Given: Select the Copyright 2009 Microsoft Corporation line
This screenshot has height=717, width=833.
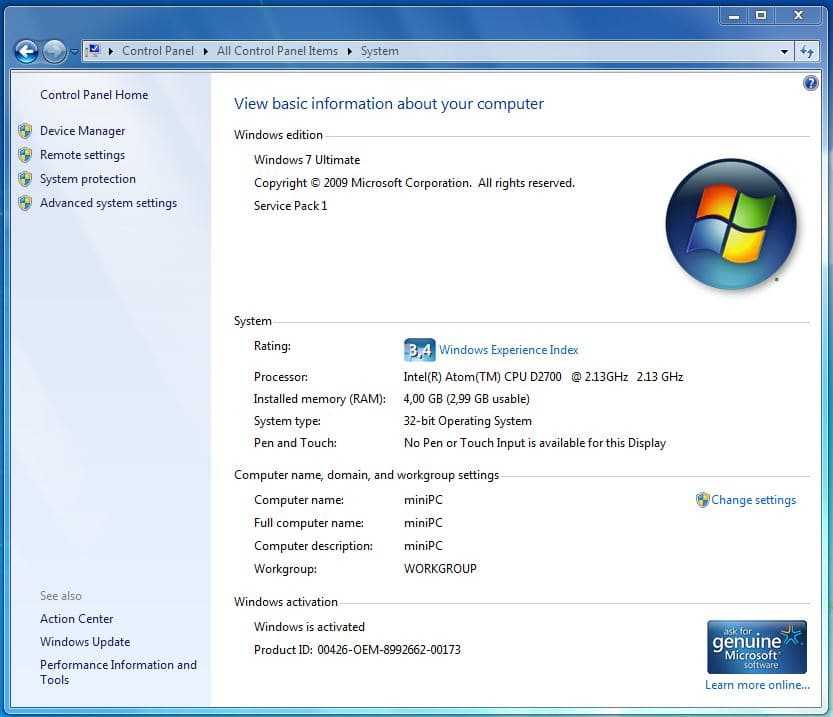Looking at the screenshot, I should (x=414, y=183).
